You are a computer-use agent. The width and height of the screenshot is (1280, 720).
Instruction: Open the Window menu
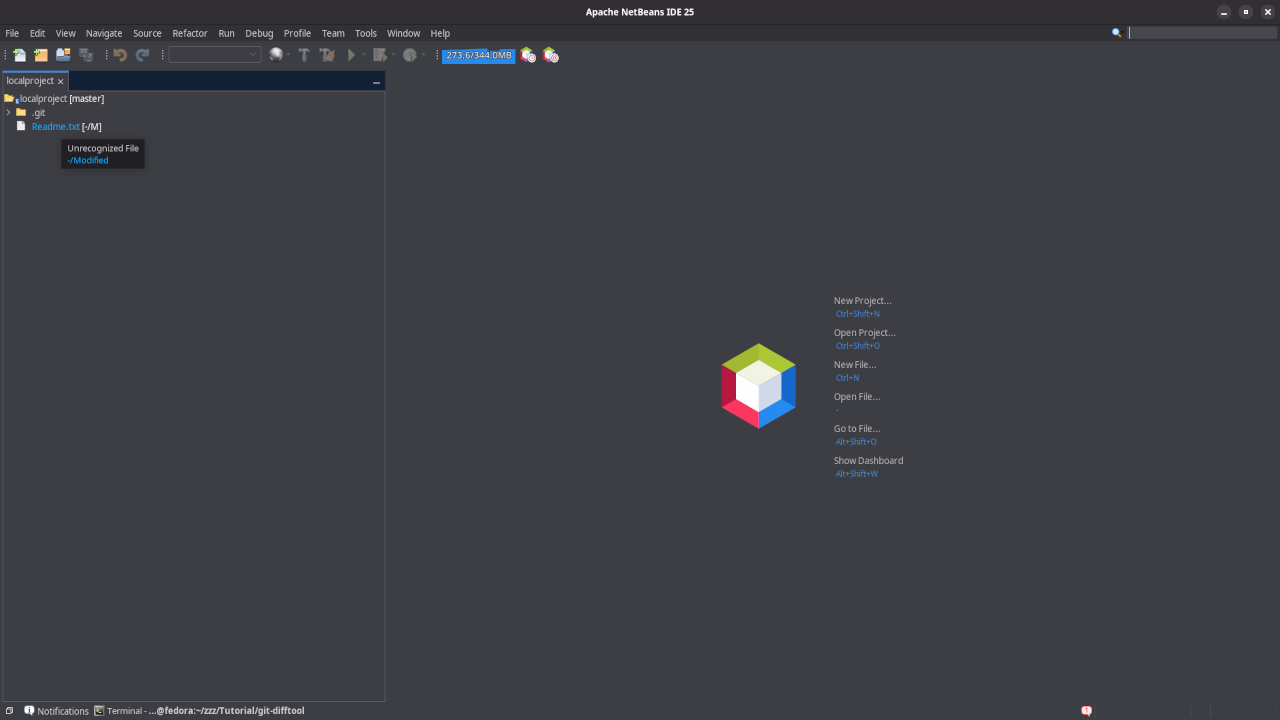coord(404,33)
